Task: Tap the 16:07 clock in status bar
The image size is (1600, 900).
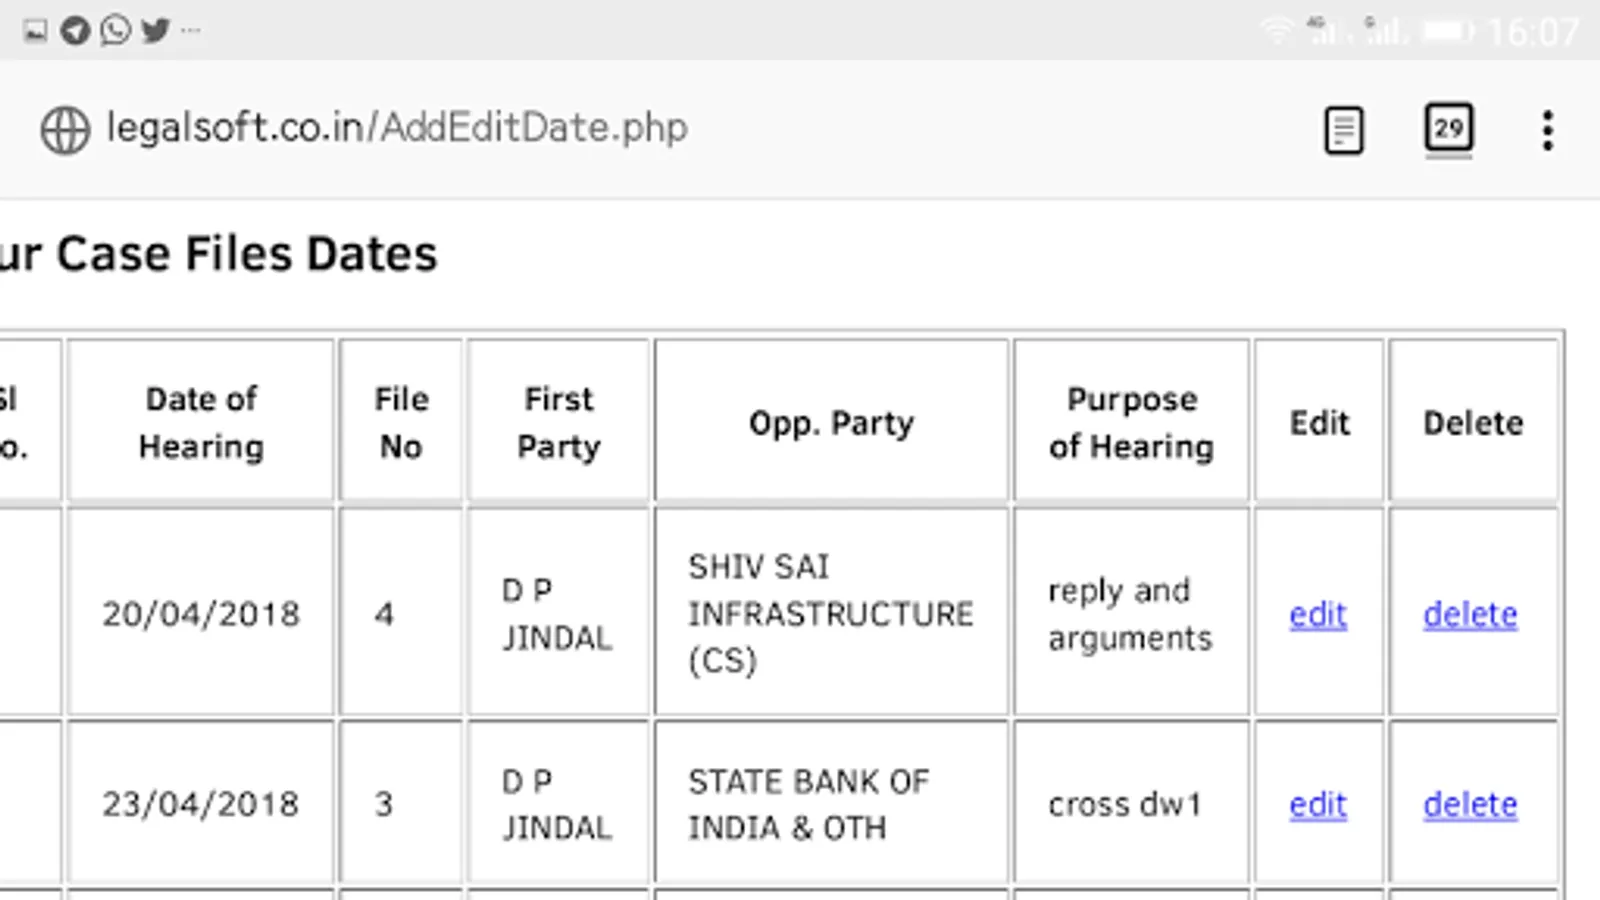Action: (x=1532, y=33)
